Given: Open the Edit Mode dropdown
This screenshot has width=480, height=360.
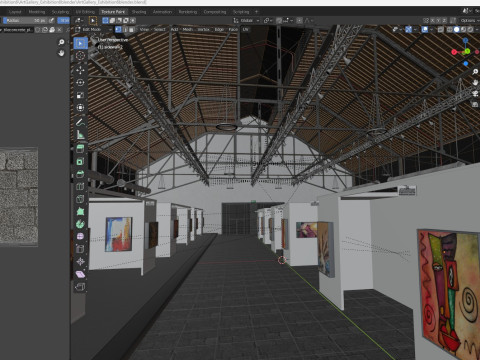Looking at the screenshot, I should [94, 29].
